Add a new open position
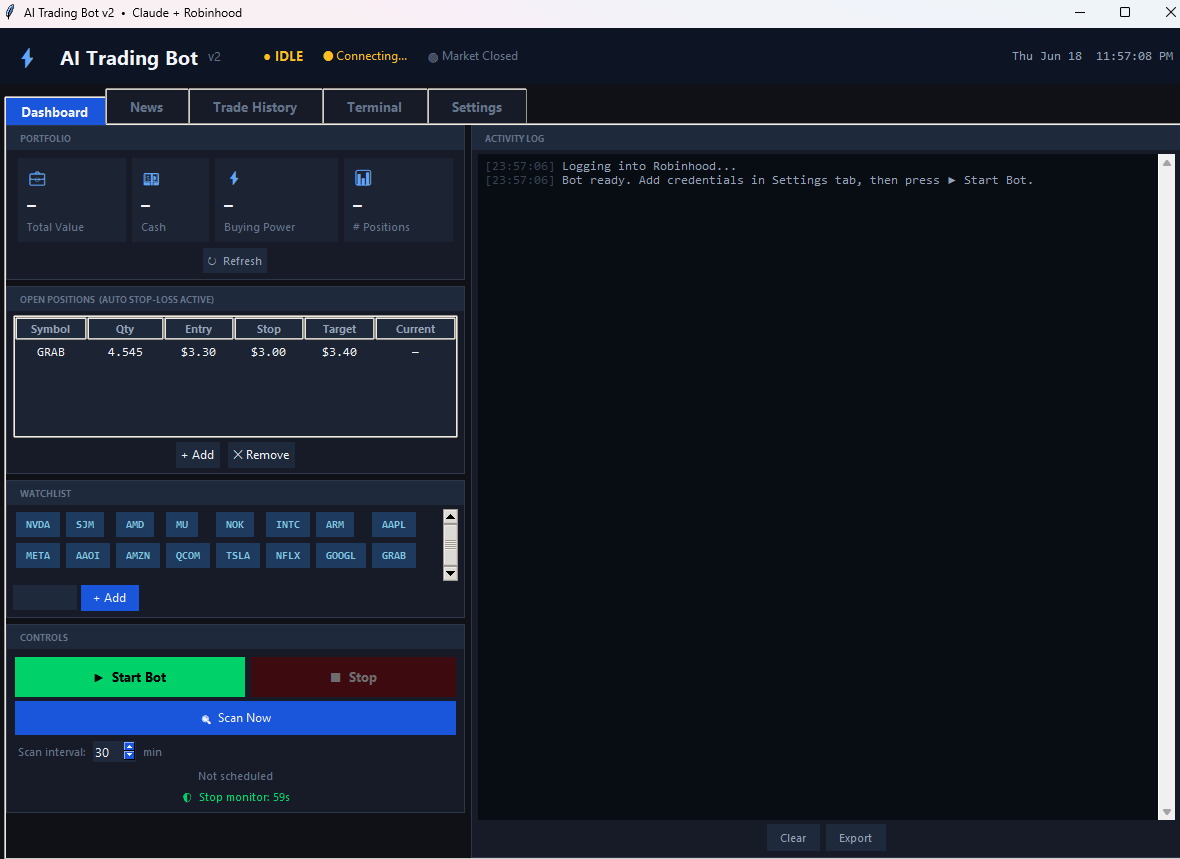The height and width of the screenshot is (859, 1180). click(x=198, y=455)
